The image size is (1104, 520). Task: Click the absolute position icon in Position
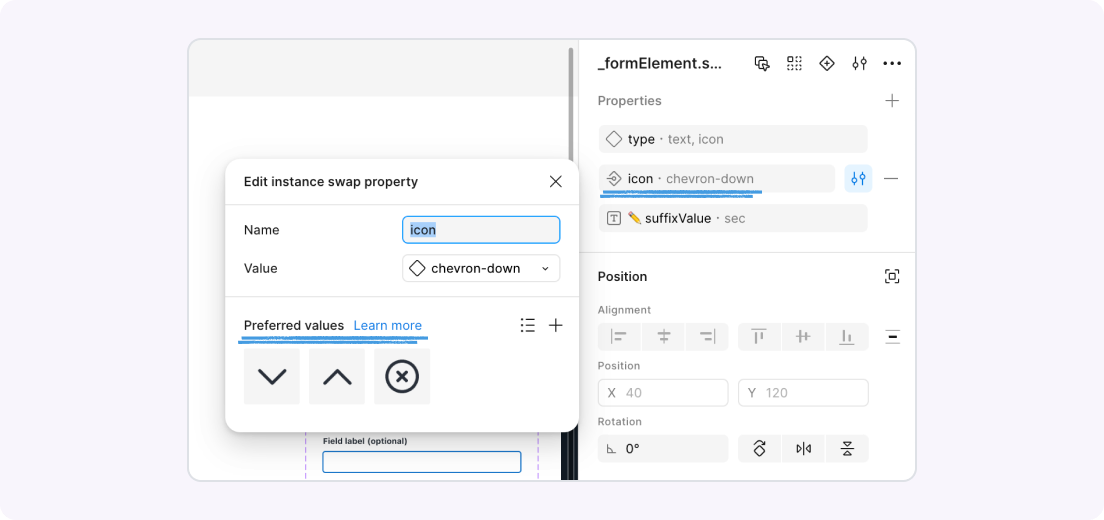tap(892, 277)
